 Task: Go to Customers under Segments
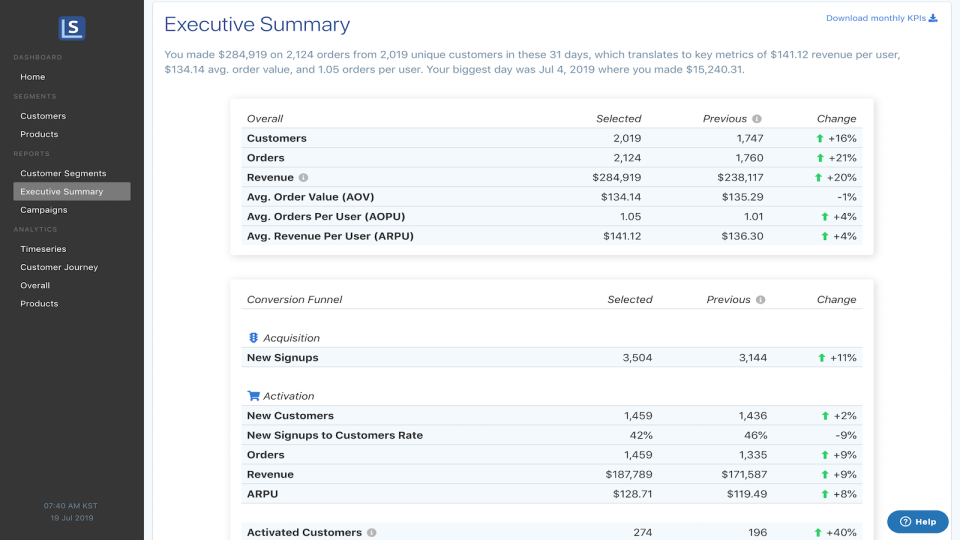[43, 116]
